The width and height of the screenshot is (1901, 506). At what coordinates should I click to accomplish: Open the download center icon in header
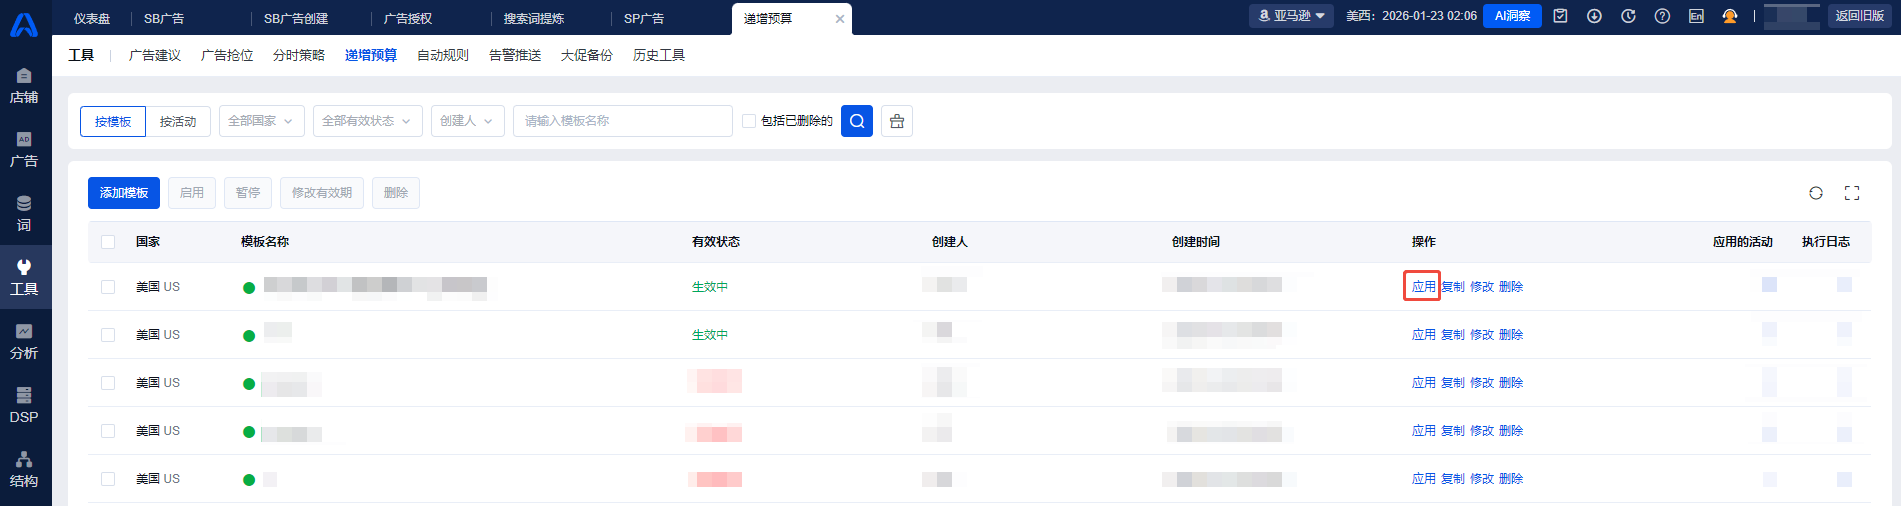1594,16
